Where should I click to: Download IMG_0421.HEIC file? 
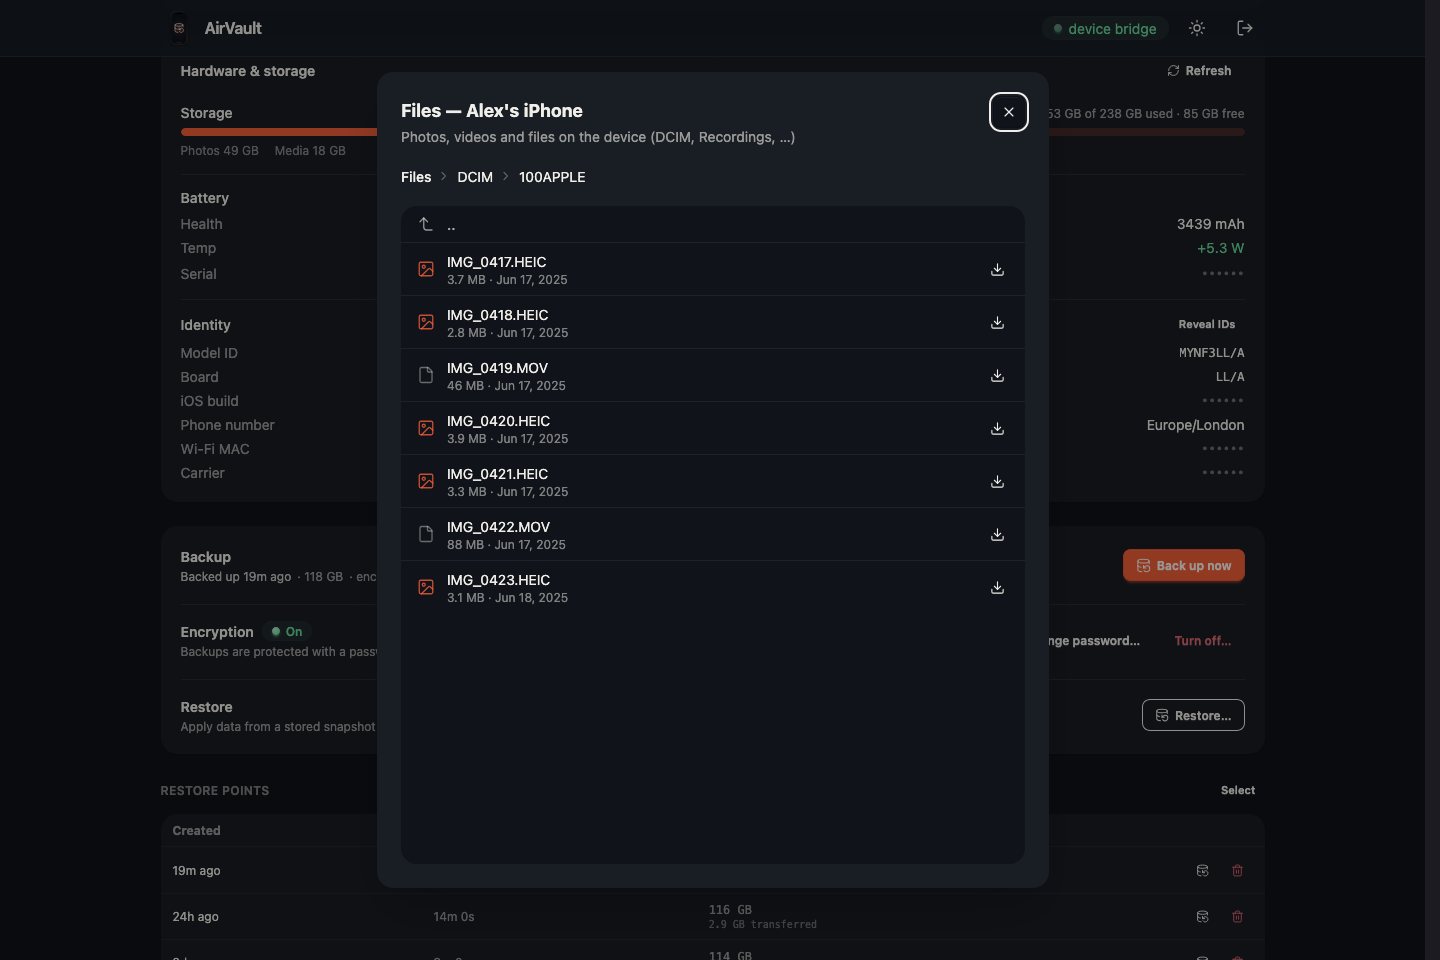click(997, 482)
